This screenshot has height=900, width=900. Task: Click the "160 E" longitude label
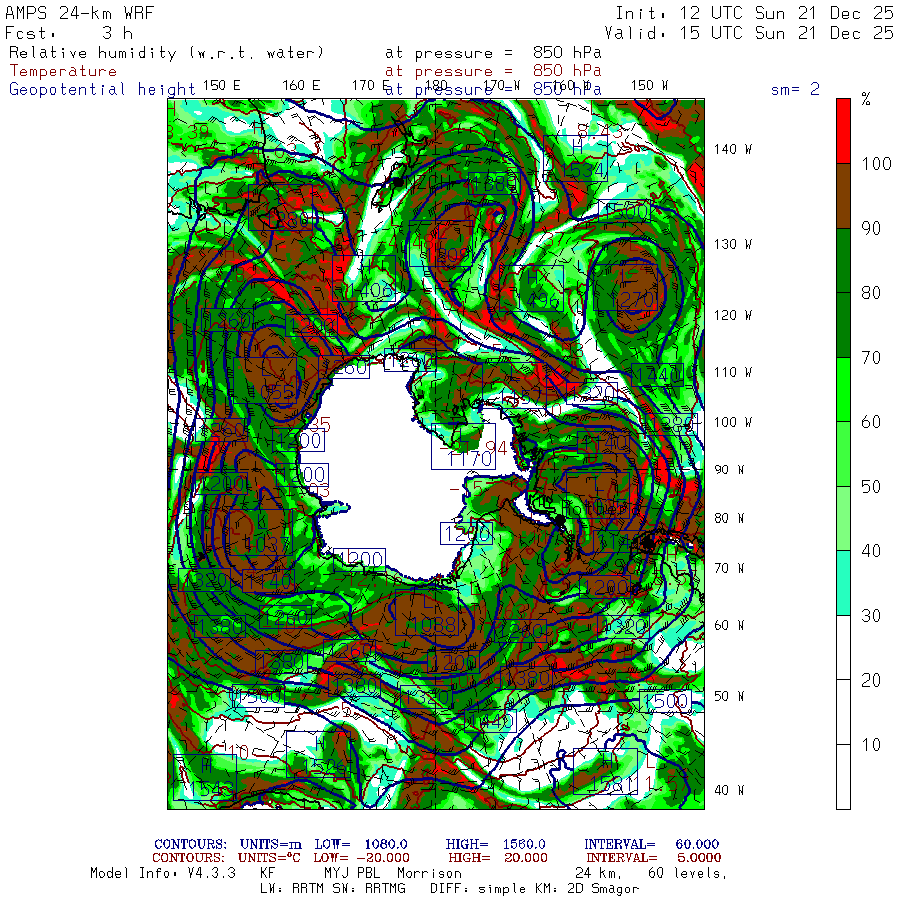301,86
